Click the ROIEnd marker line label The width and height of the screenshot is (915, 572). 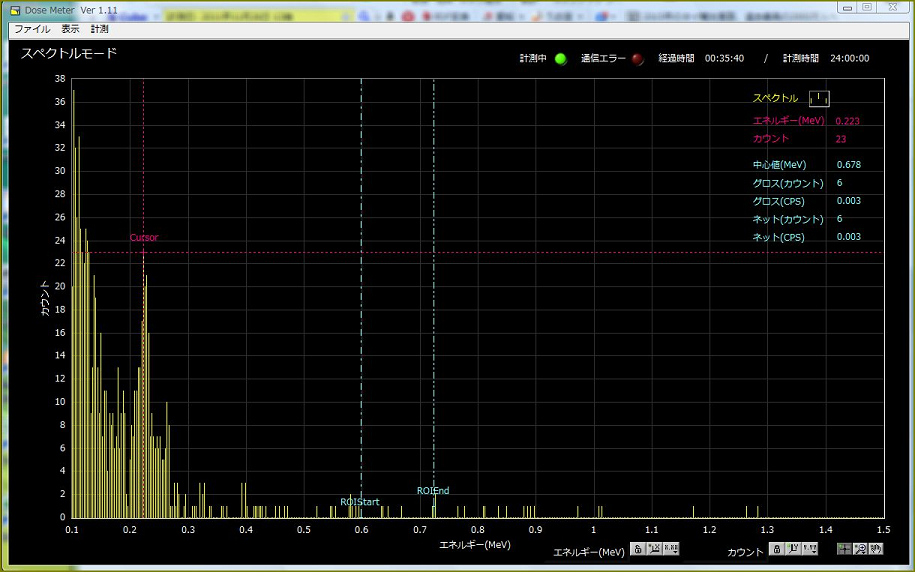[x=433, y=491]
